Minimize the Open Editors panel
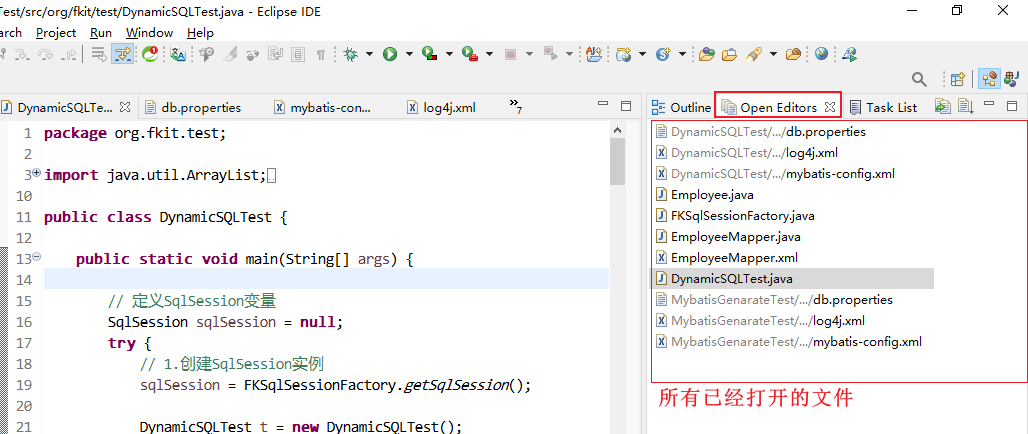This screenshot has width=1028, height=434. 989,104
